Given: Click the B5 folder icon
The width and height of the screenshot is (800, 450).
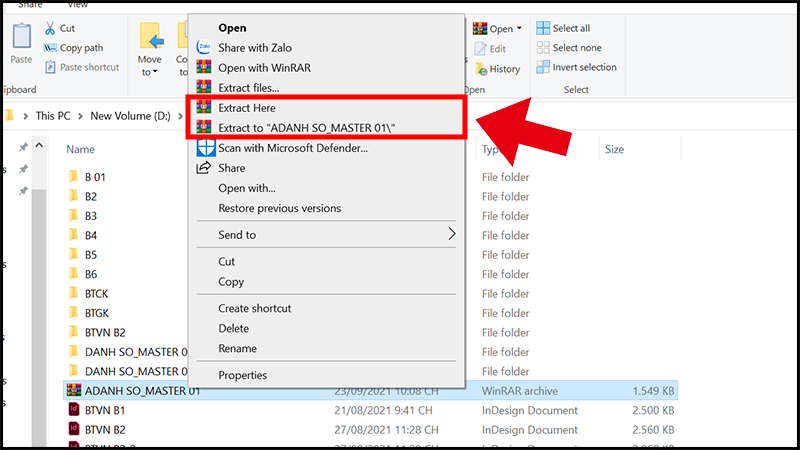Looking at the screenshot, I should click(x=74, y=254).
